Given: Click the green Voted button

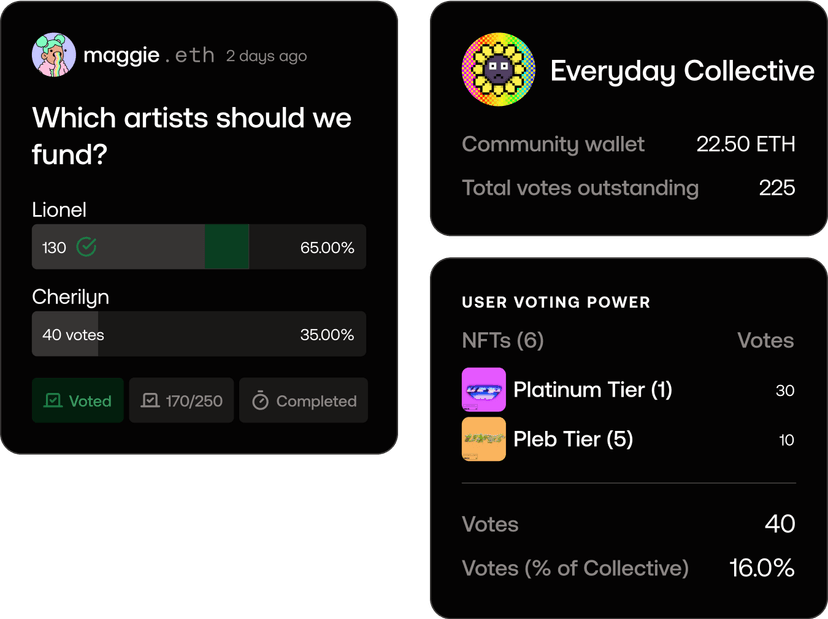Looking at the screenshot, I should (x=78, y=401).
